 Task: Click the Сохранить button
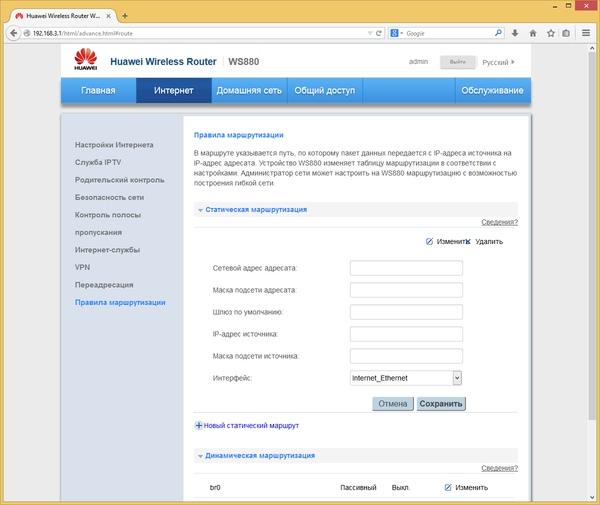pos(441,404)
